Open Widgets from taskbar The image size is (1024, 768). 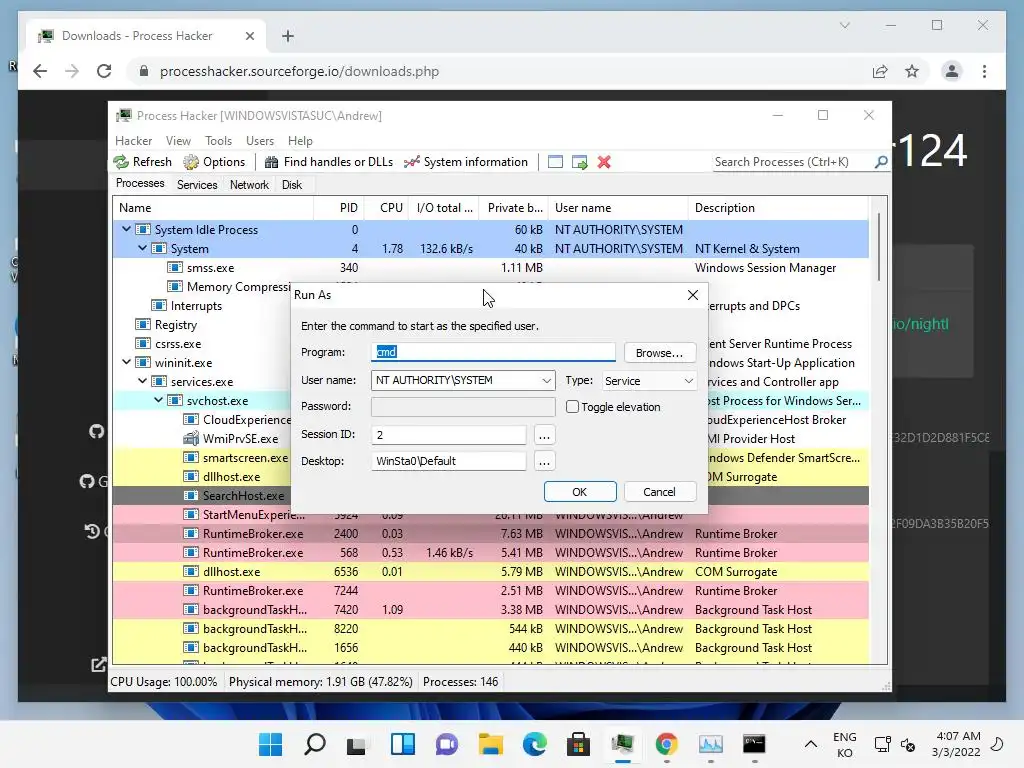pos(402,744)
